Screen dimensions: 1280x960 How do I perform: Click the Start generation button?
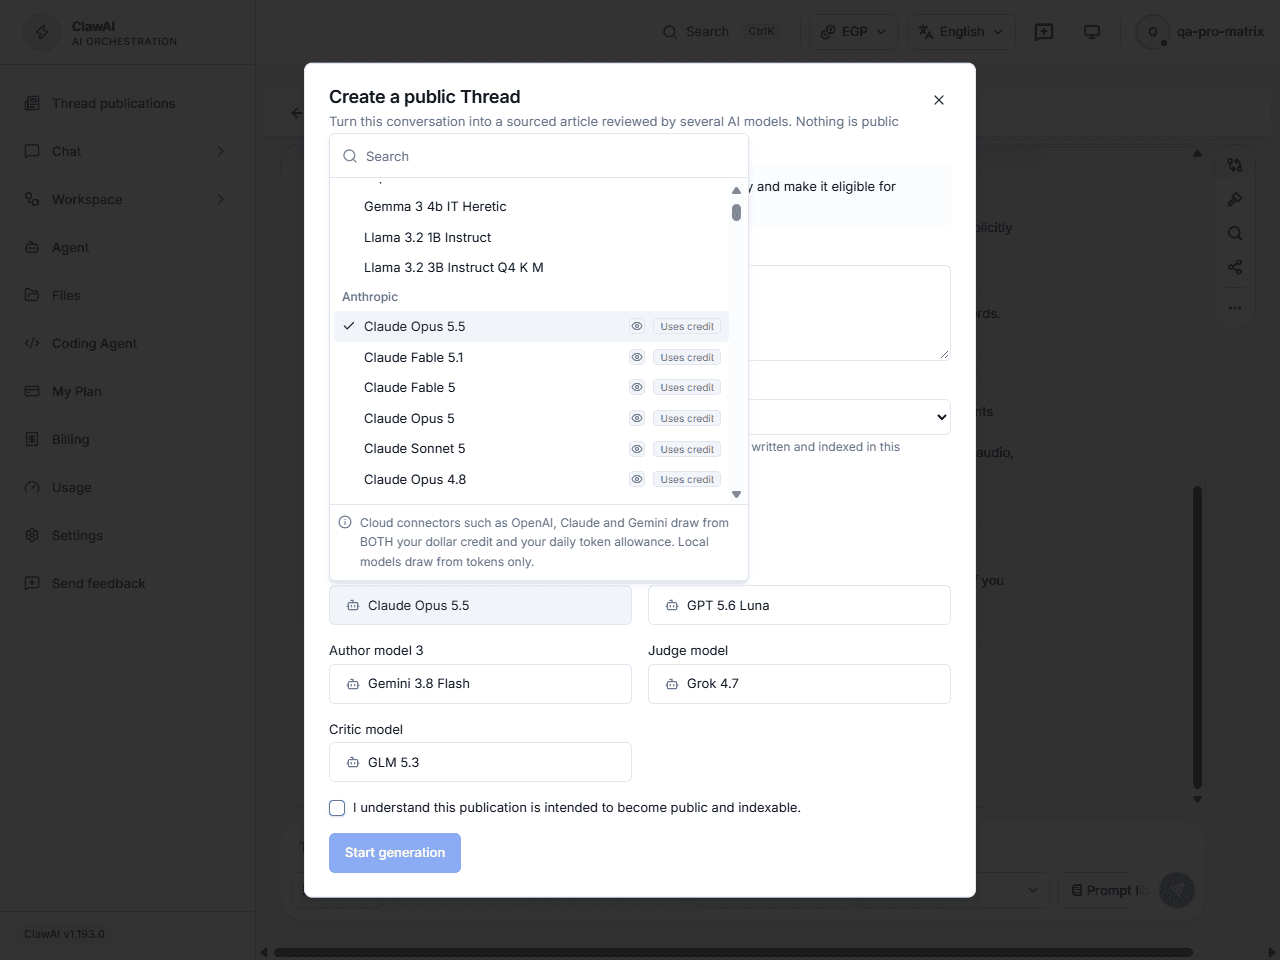click(x=395, y=853)
